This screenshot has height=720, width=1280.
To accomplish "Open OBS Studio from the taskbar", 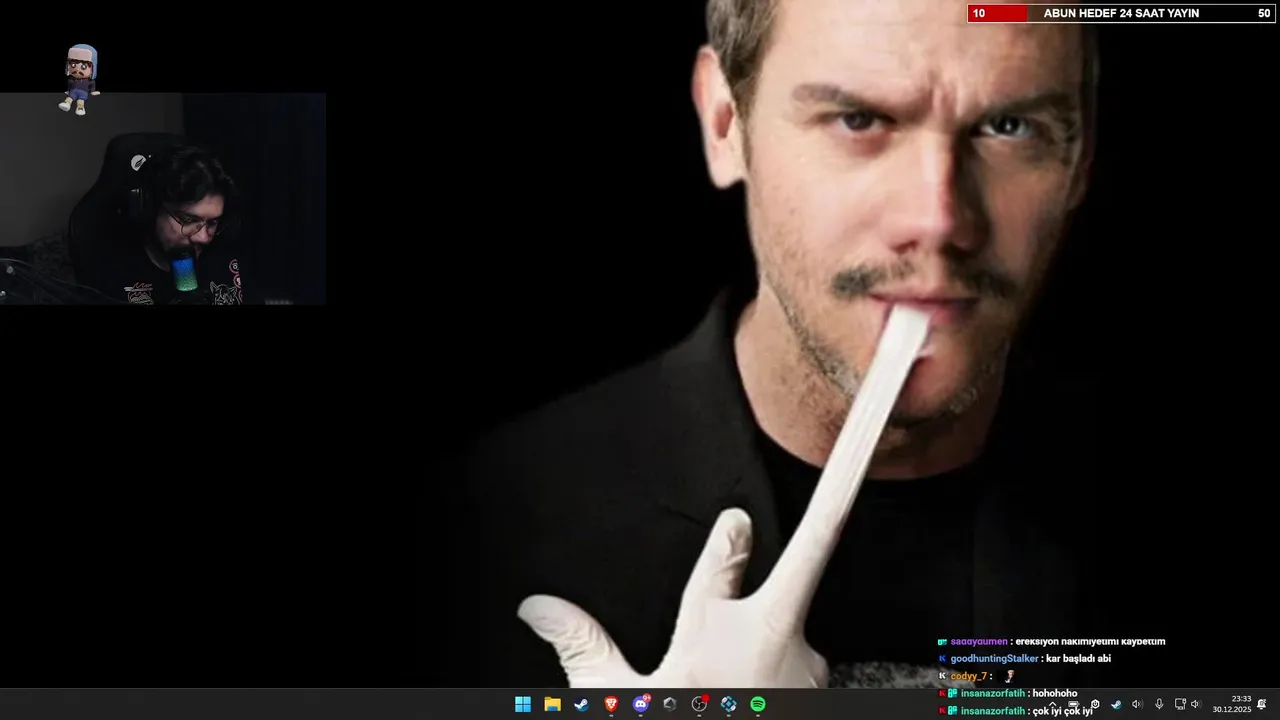I will tap(699, 704).
